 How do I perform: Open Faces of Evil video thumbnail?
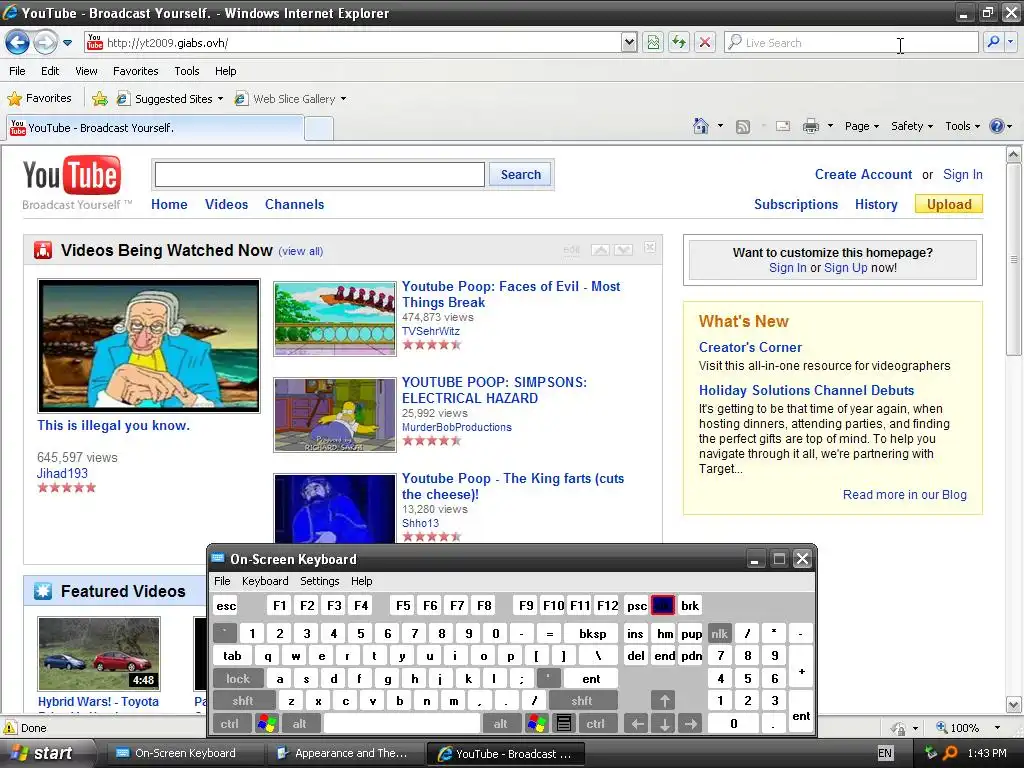coord(334,319)
